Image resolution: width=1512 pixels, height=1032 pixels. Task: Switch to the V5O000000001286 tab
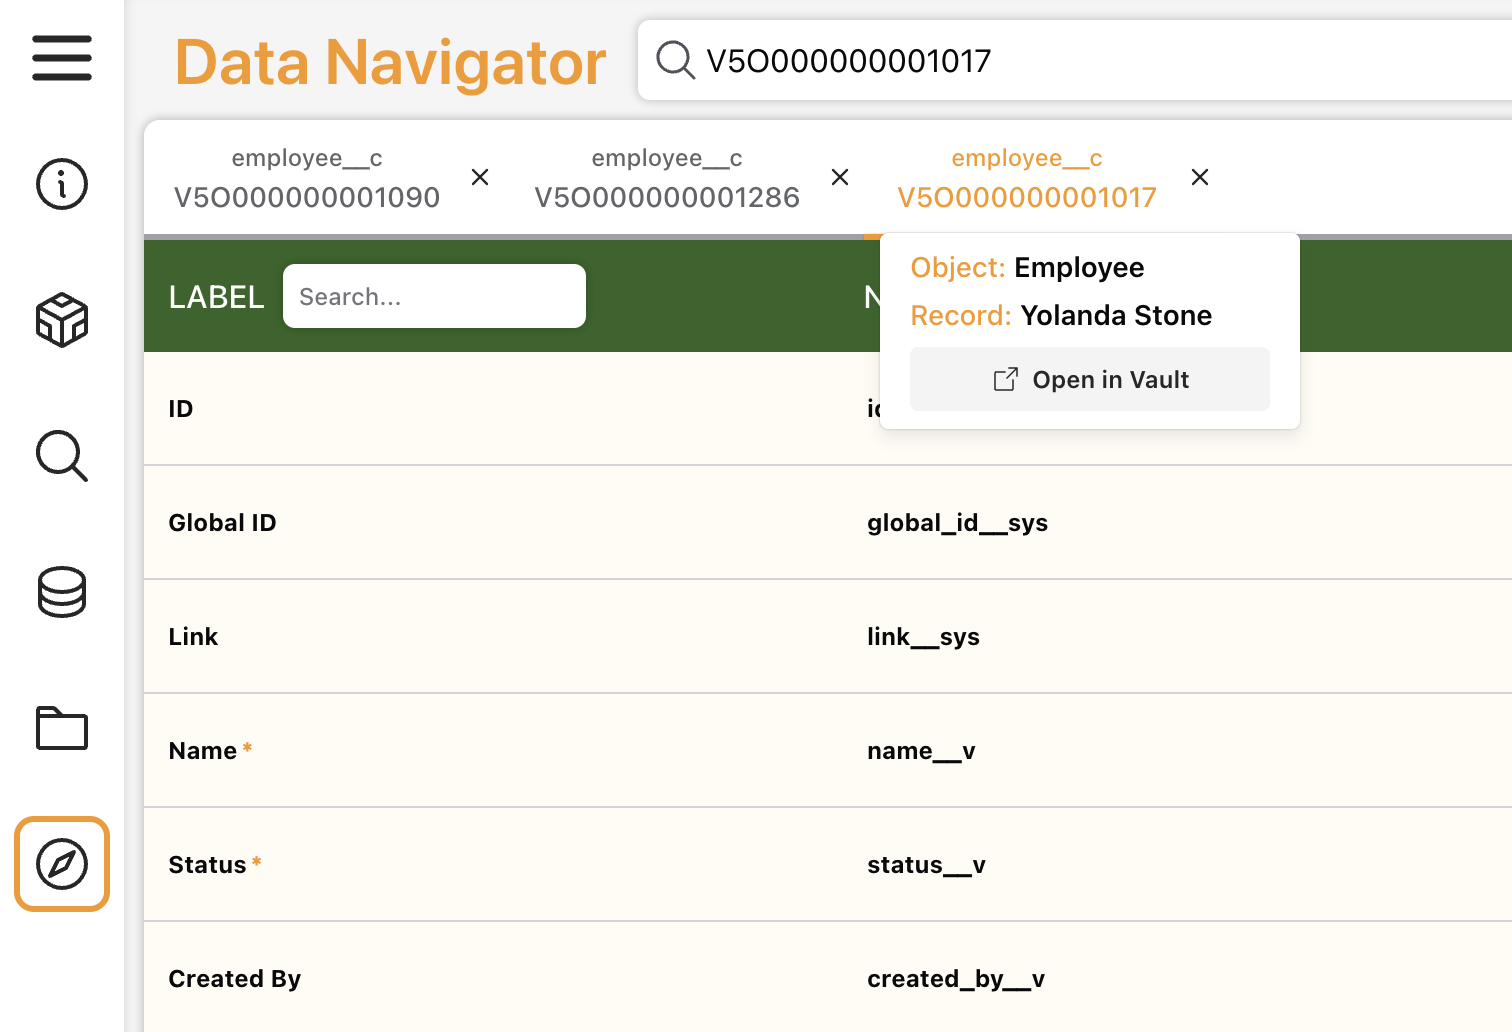pyautogui.click(x=667, y=178)
